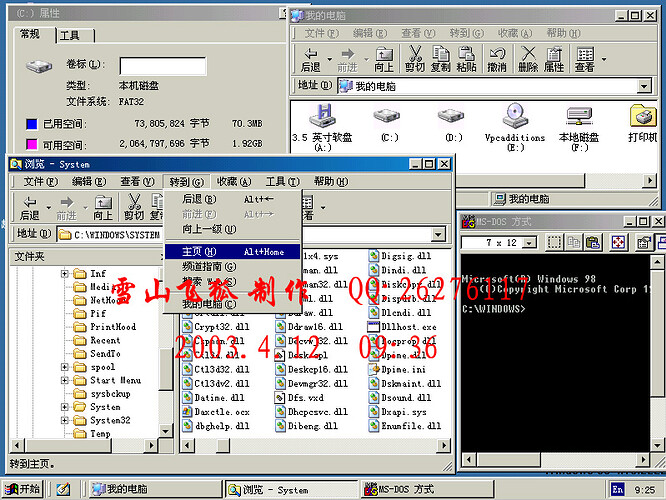Select Dllhost.exe file
This screenshot has height=500, width=666.
pyautogui.click(x=402, y=327)
